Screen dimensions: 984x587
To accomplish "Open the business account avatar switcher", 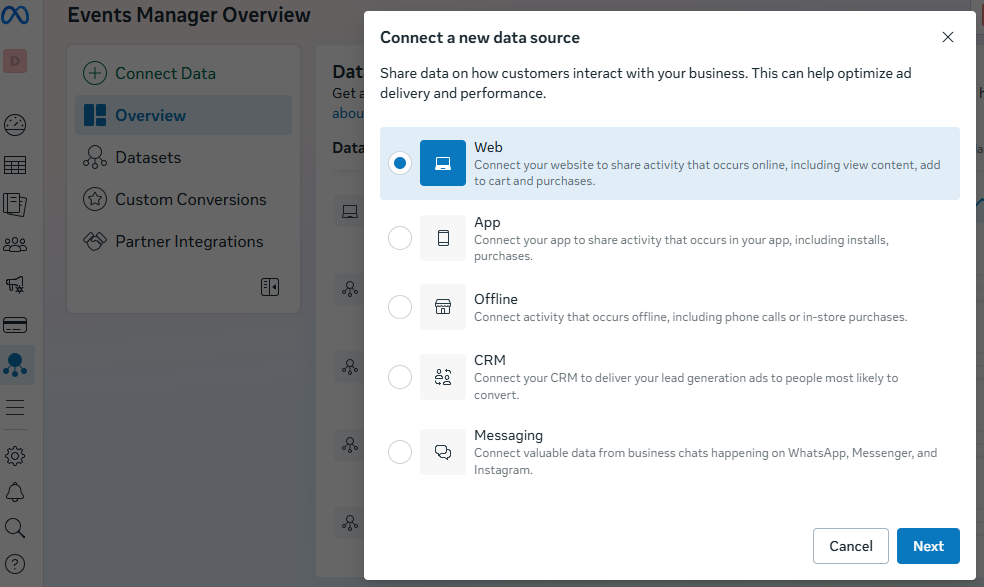I will 15,61.
